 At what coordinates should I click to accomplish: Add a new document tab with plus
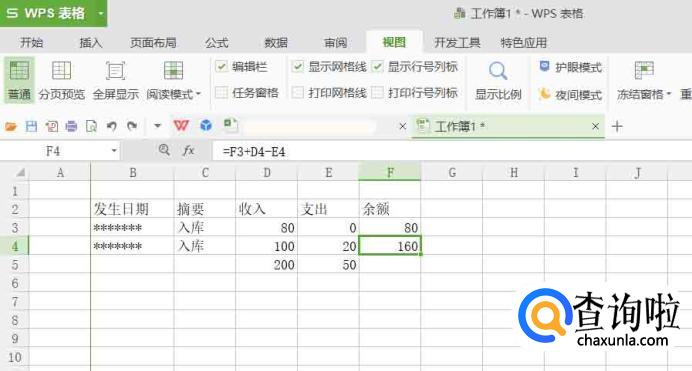click(617, 127)
